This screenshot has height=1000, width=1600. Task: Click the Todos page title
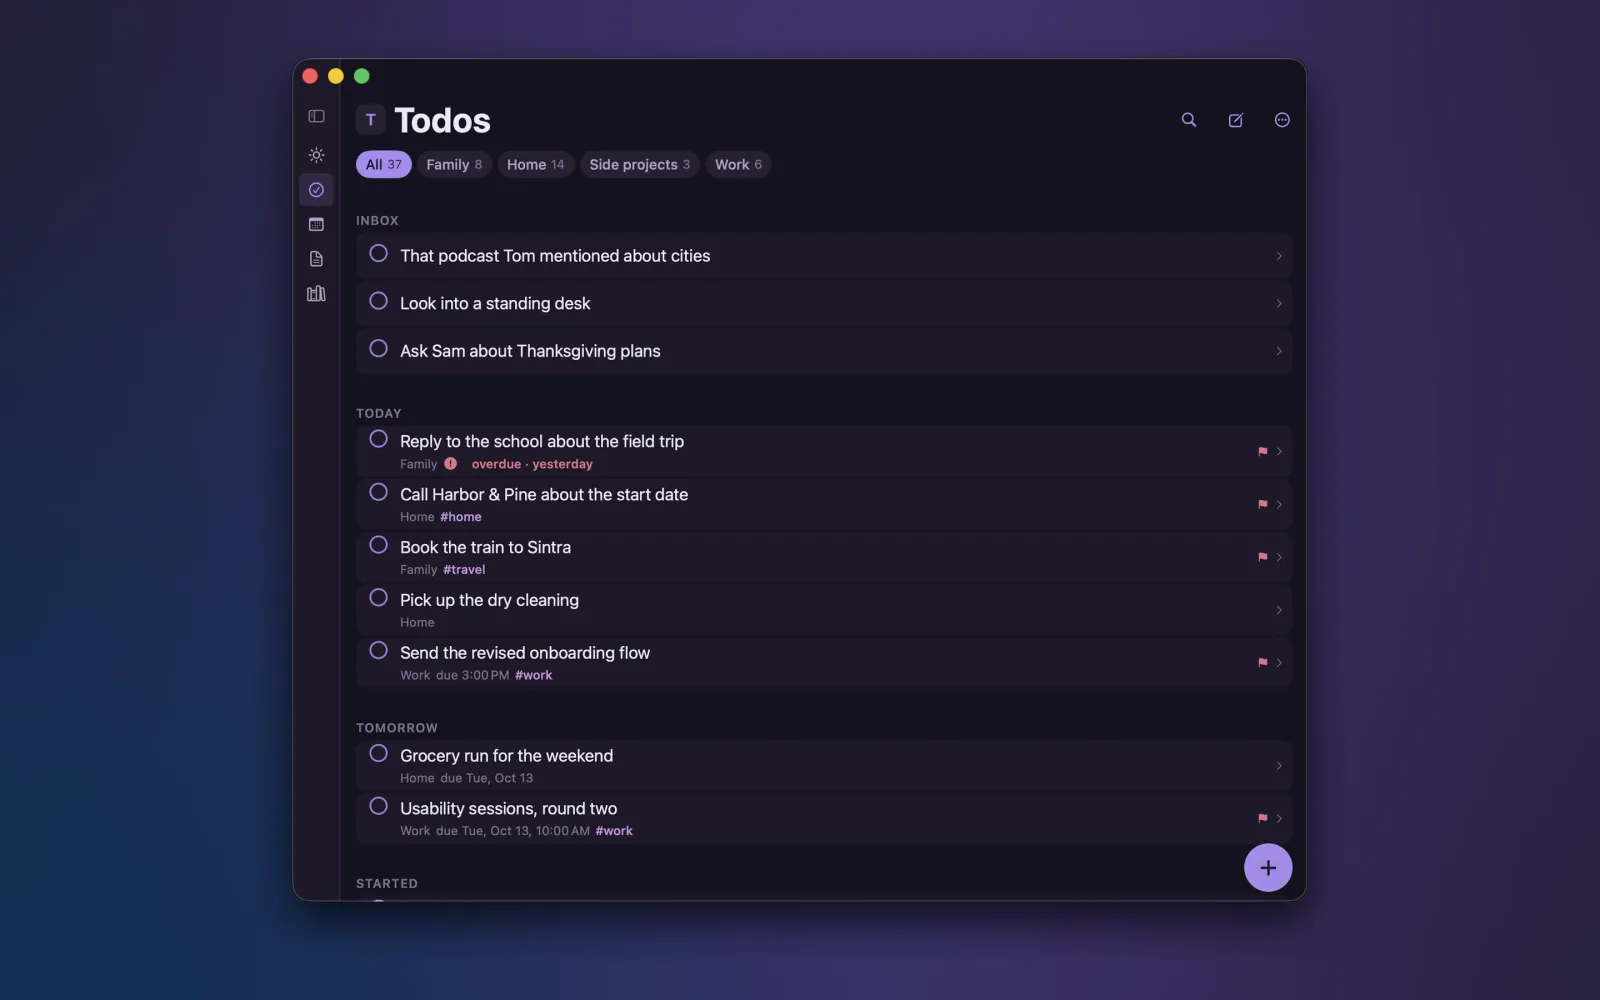point(443,121)
